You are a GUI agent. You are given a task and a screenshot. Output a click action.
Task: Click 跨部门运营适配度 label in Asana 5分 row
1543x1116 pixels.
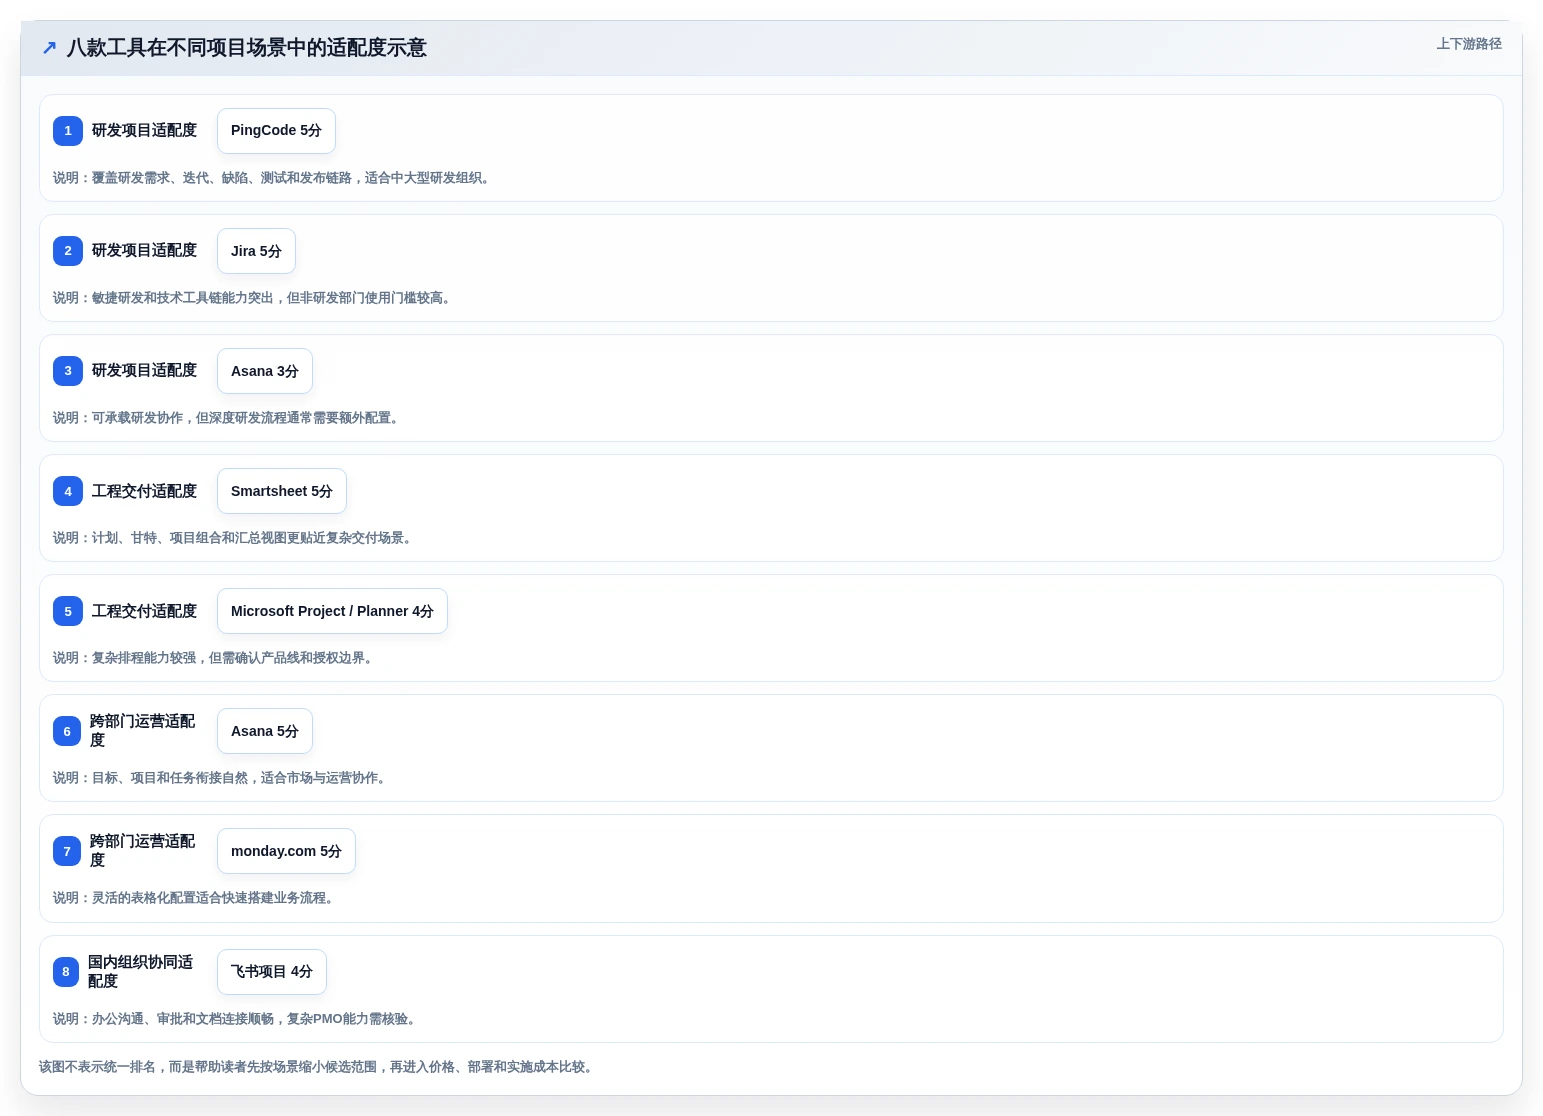[x=142, y=731]
